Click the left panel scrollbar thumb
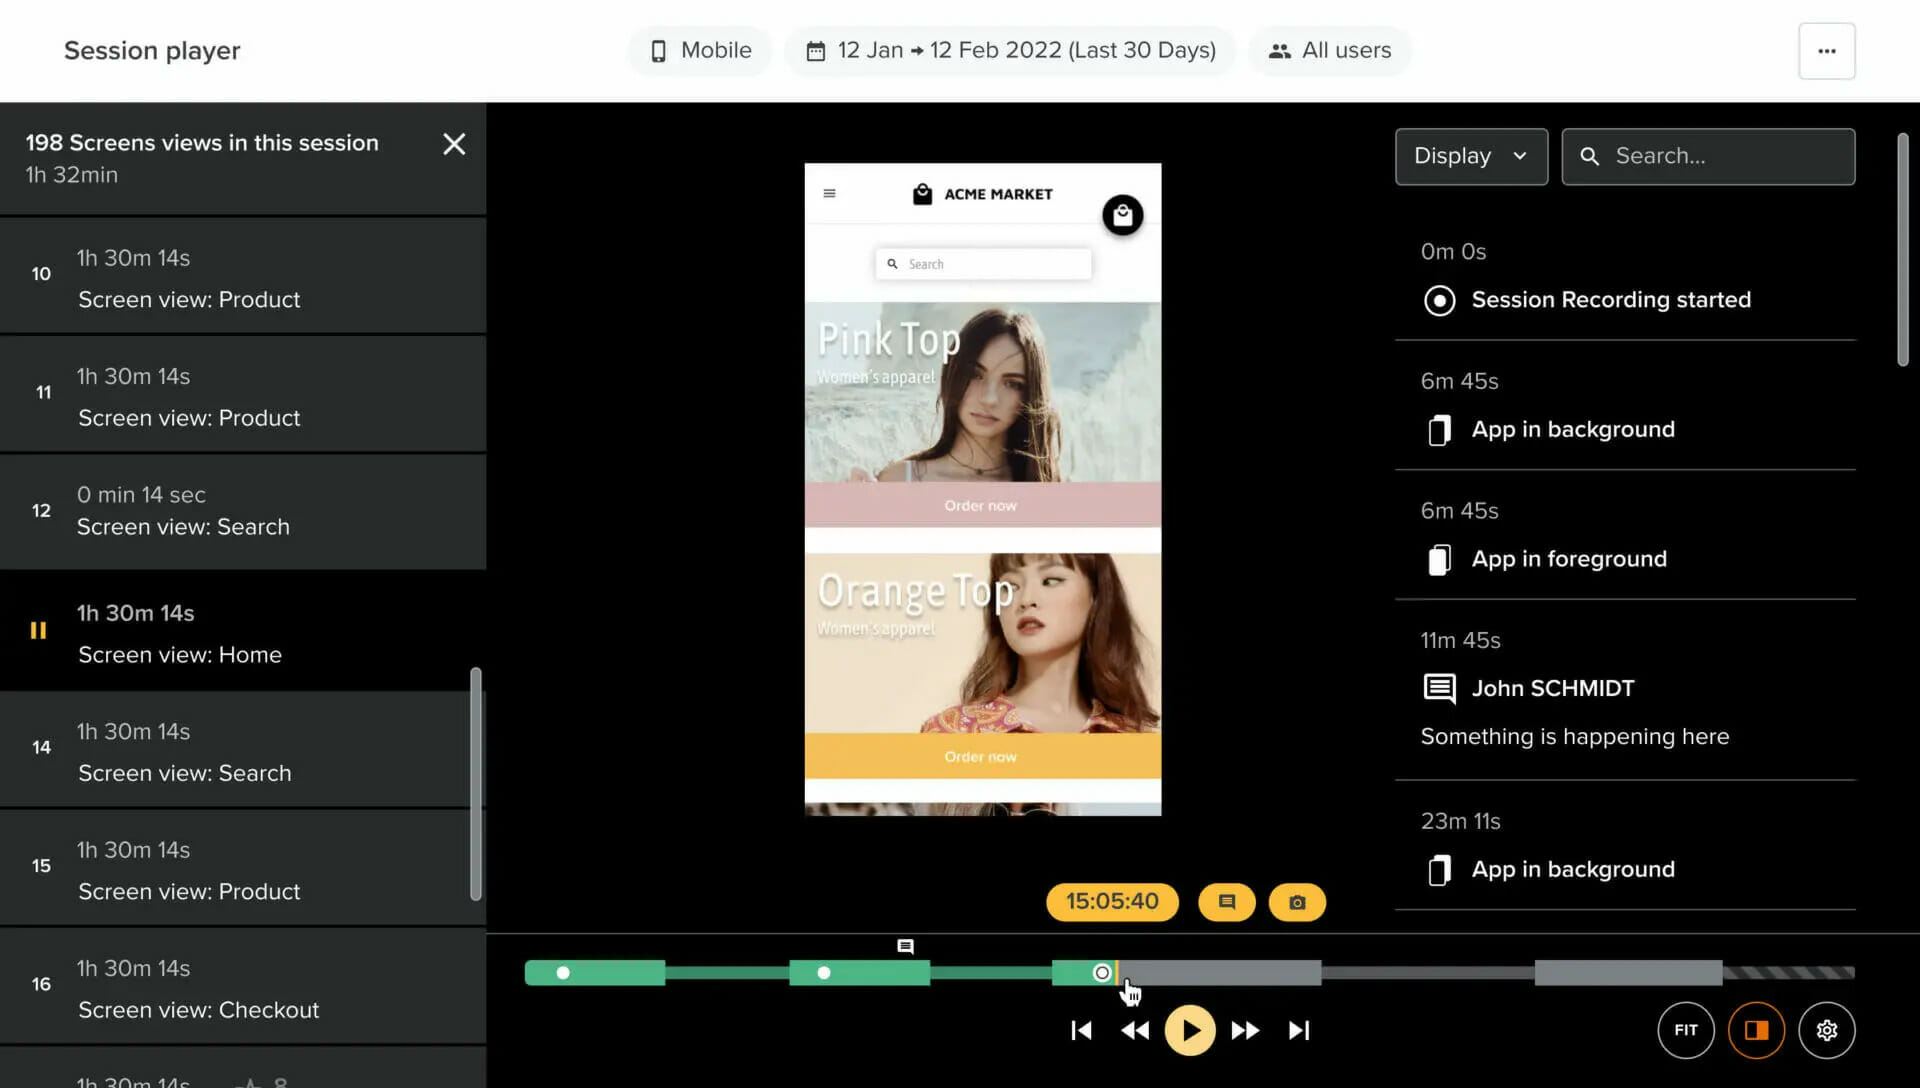1920x1088 pixels. tap(476, 784)
